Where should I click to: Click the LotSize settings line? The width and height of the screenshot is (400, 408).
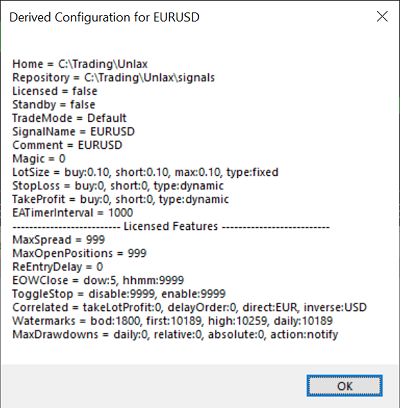click(x=145, y=172)
